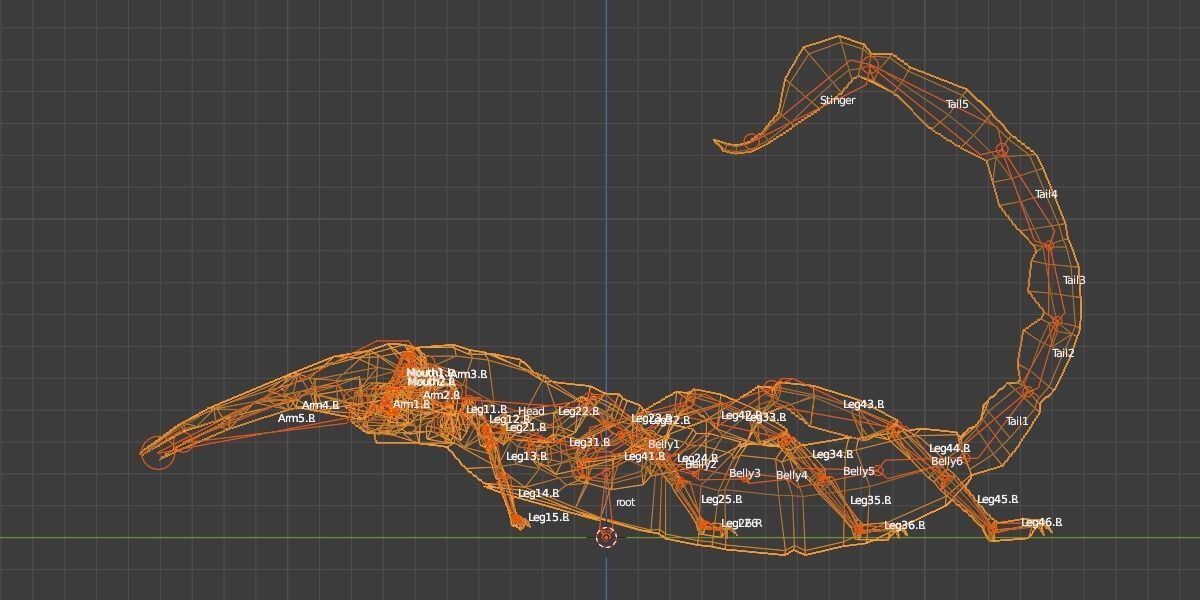Select the Leg14.R bone label
1200x600 pixels.
tap(539, 493)
